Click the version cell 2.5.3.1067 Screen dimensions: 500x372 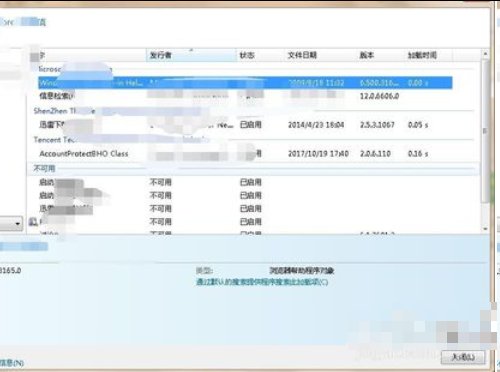(x=377, y=125)
